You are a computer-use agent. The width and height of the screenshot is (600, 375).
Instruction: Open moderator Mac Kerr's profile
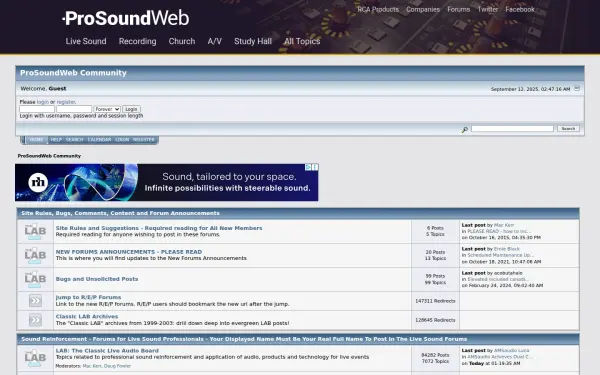(x=92, y=366)
